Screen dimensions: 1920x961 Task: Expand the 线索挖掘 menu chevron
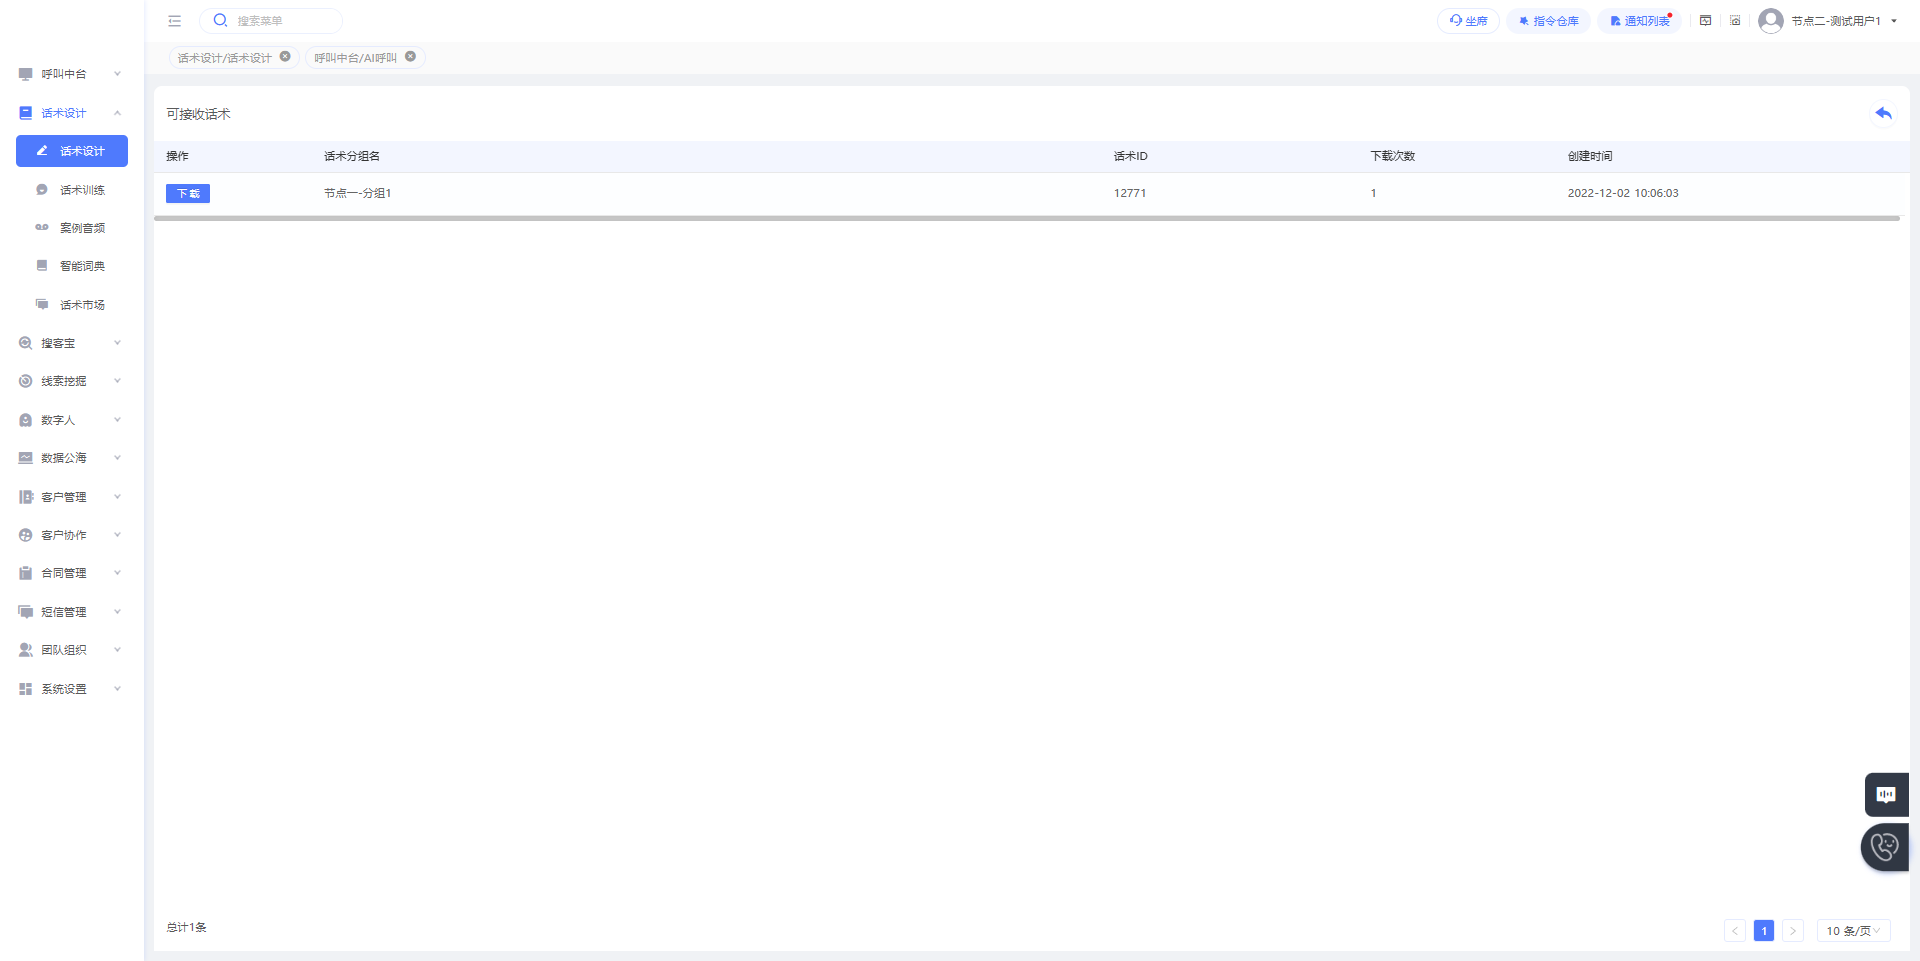117,381
